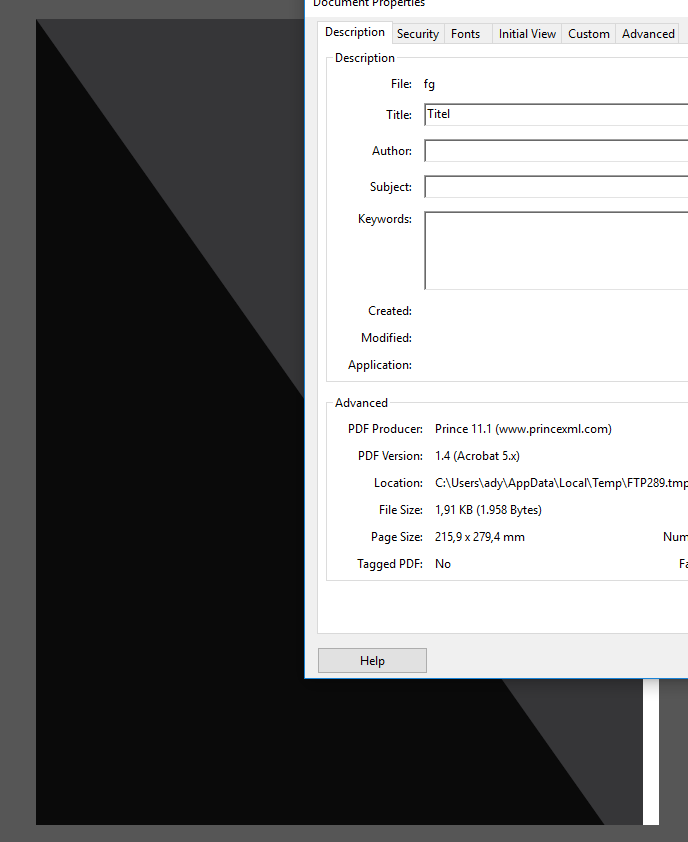
Task: Click the Location file path text
Action: pos(561,483)
